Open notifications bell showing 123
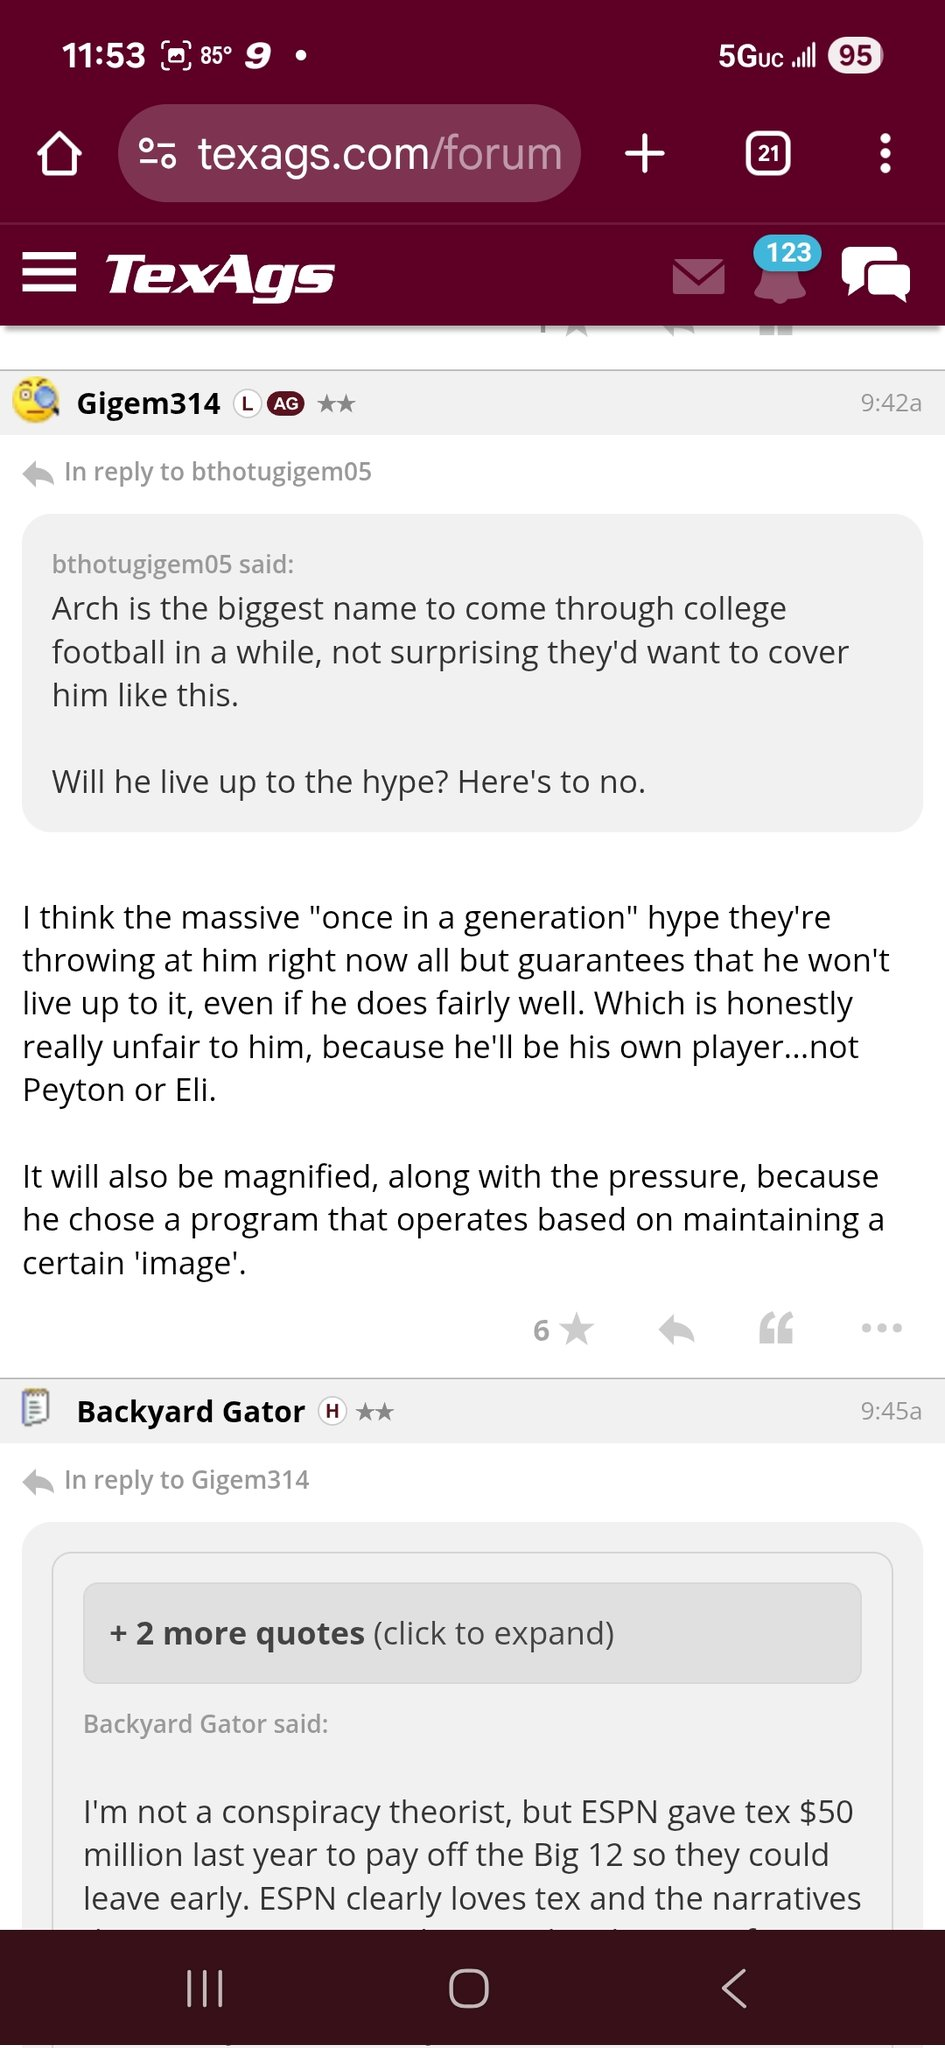Image resolution: width=945 pixels, height=2048 pixels. tap(781, 271)
